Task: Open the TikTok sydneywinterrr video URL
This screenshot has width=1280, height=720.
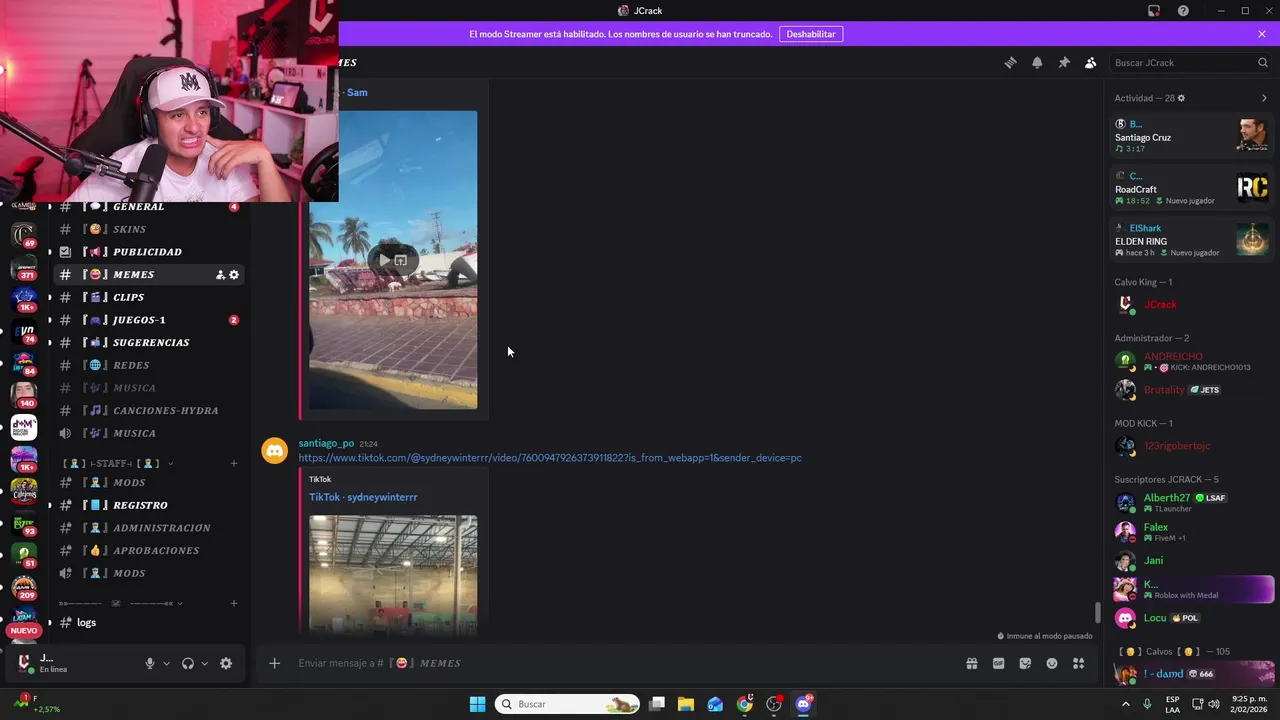Action: 550,458
